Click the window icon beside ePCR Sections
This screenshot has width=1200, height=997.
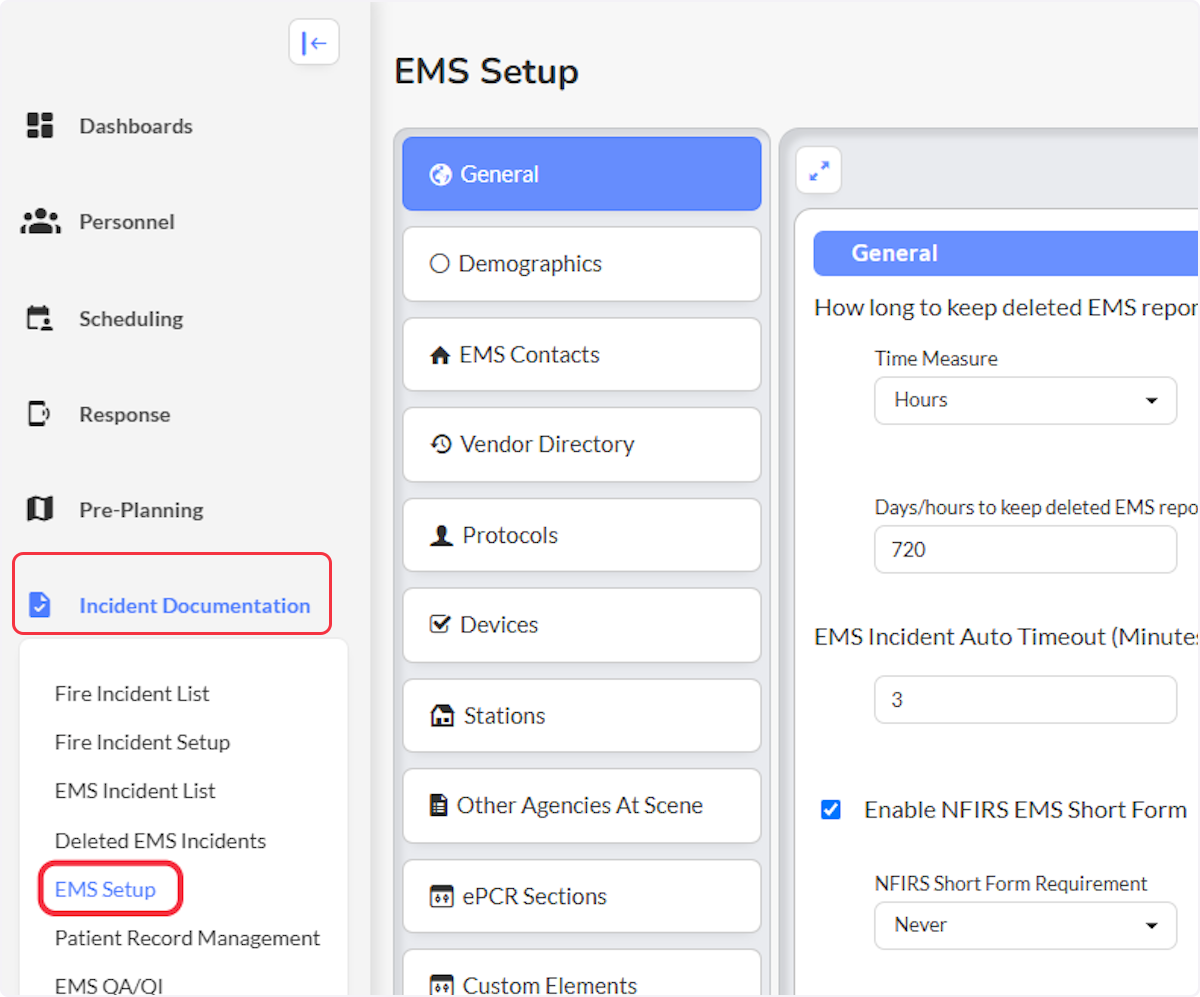pos(441,896)
